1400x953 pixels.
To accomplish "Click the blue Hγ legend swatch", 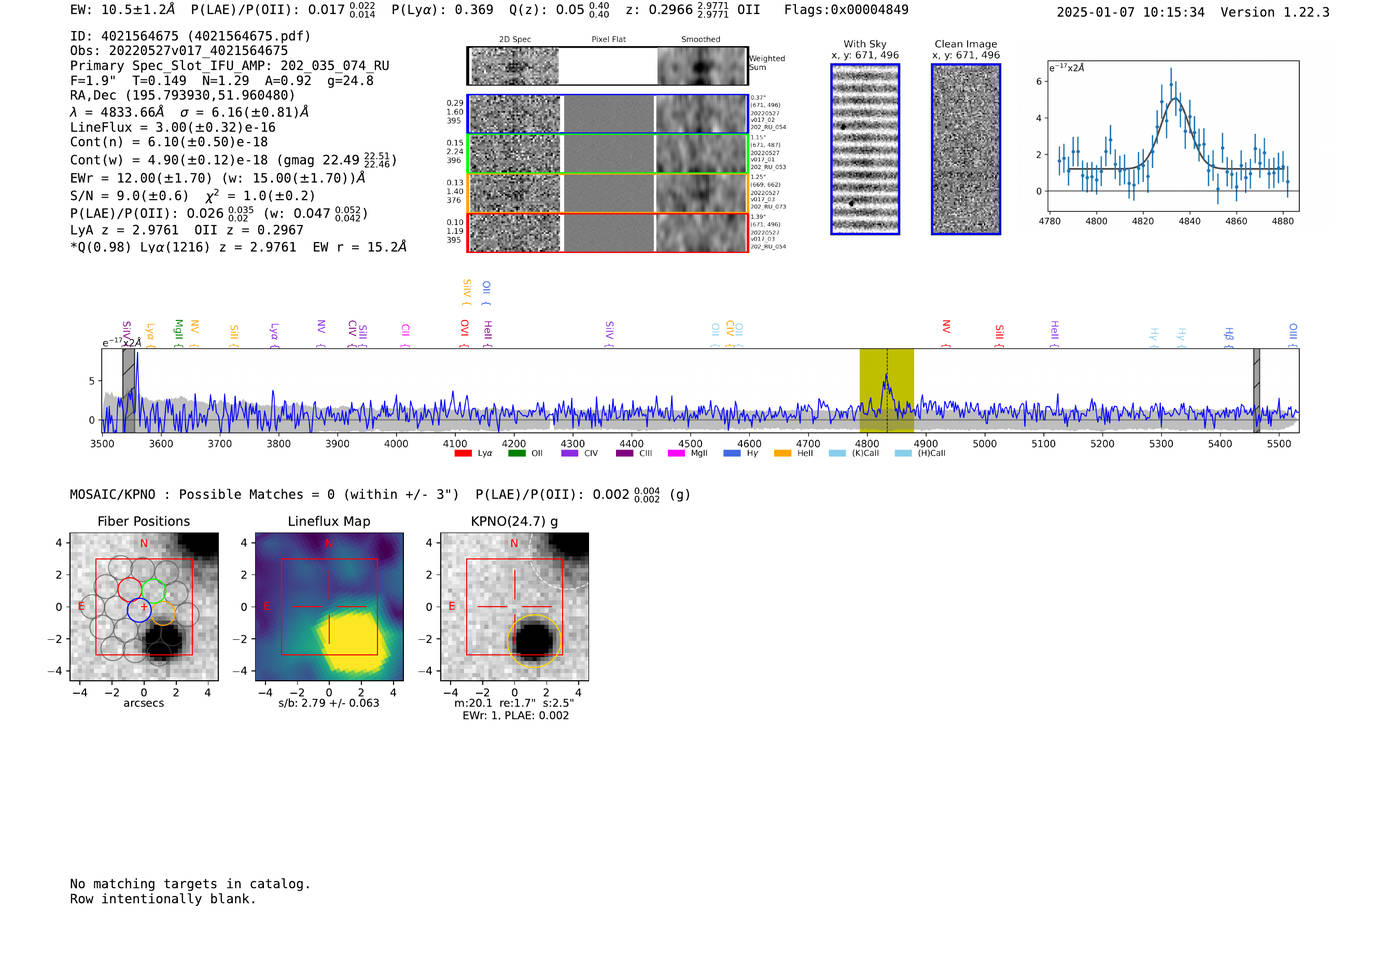I will (732, 453).
